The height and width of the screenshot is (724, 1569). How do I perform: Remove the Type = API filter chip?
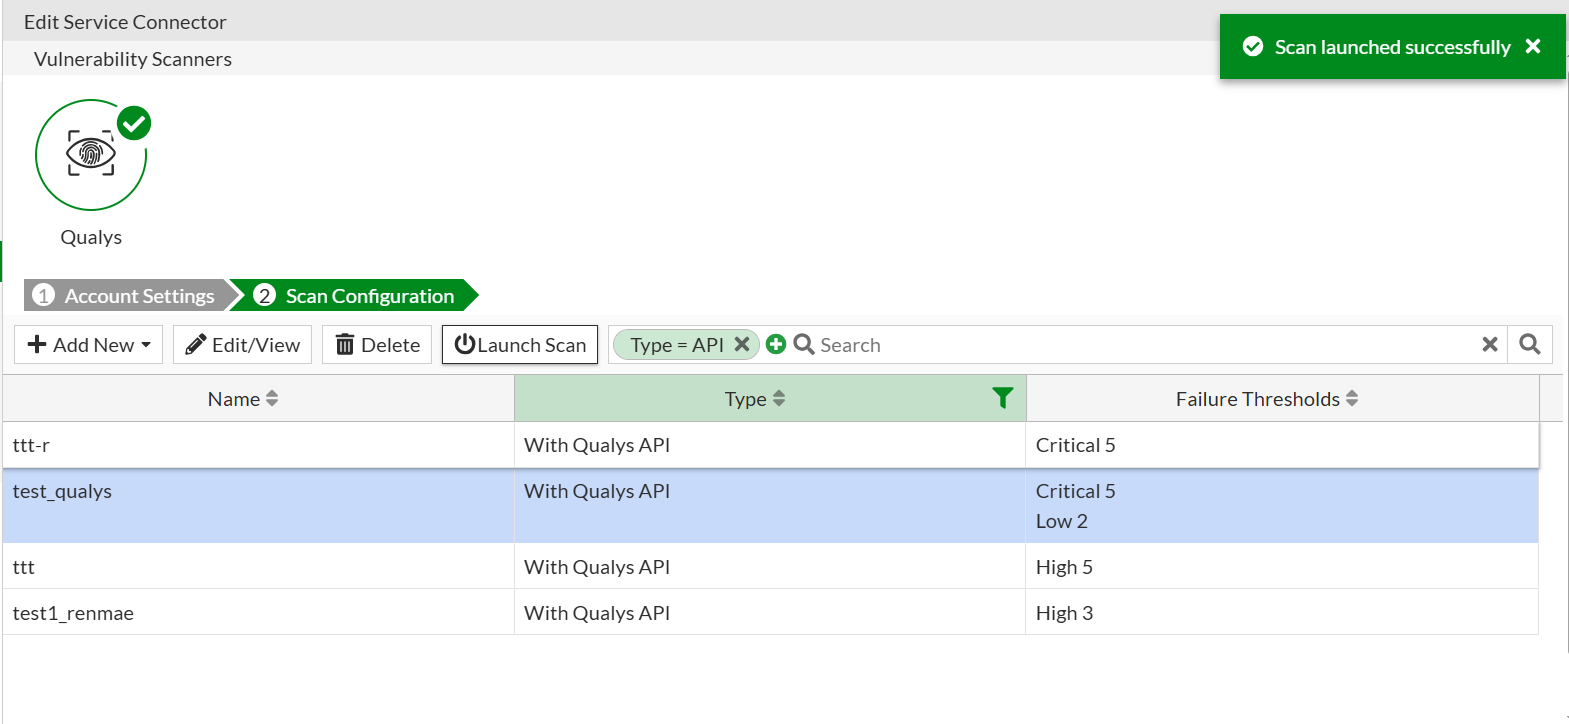click(742, 344)
